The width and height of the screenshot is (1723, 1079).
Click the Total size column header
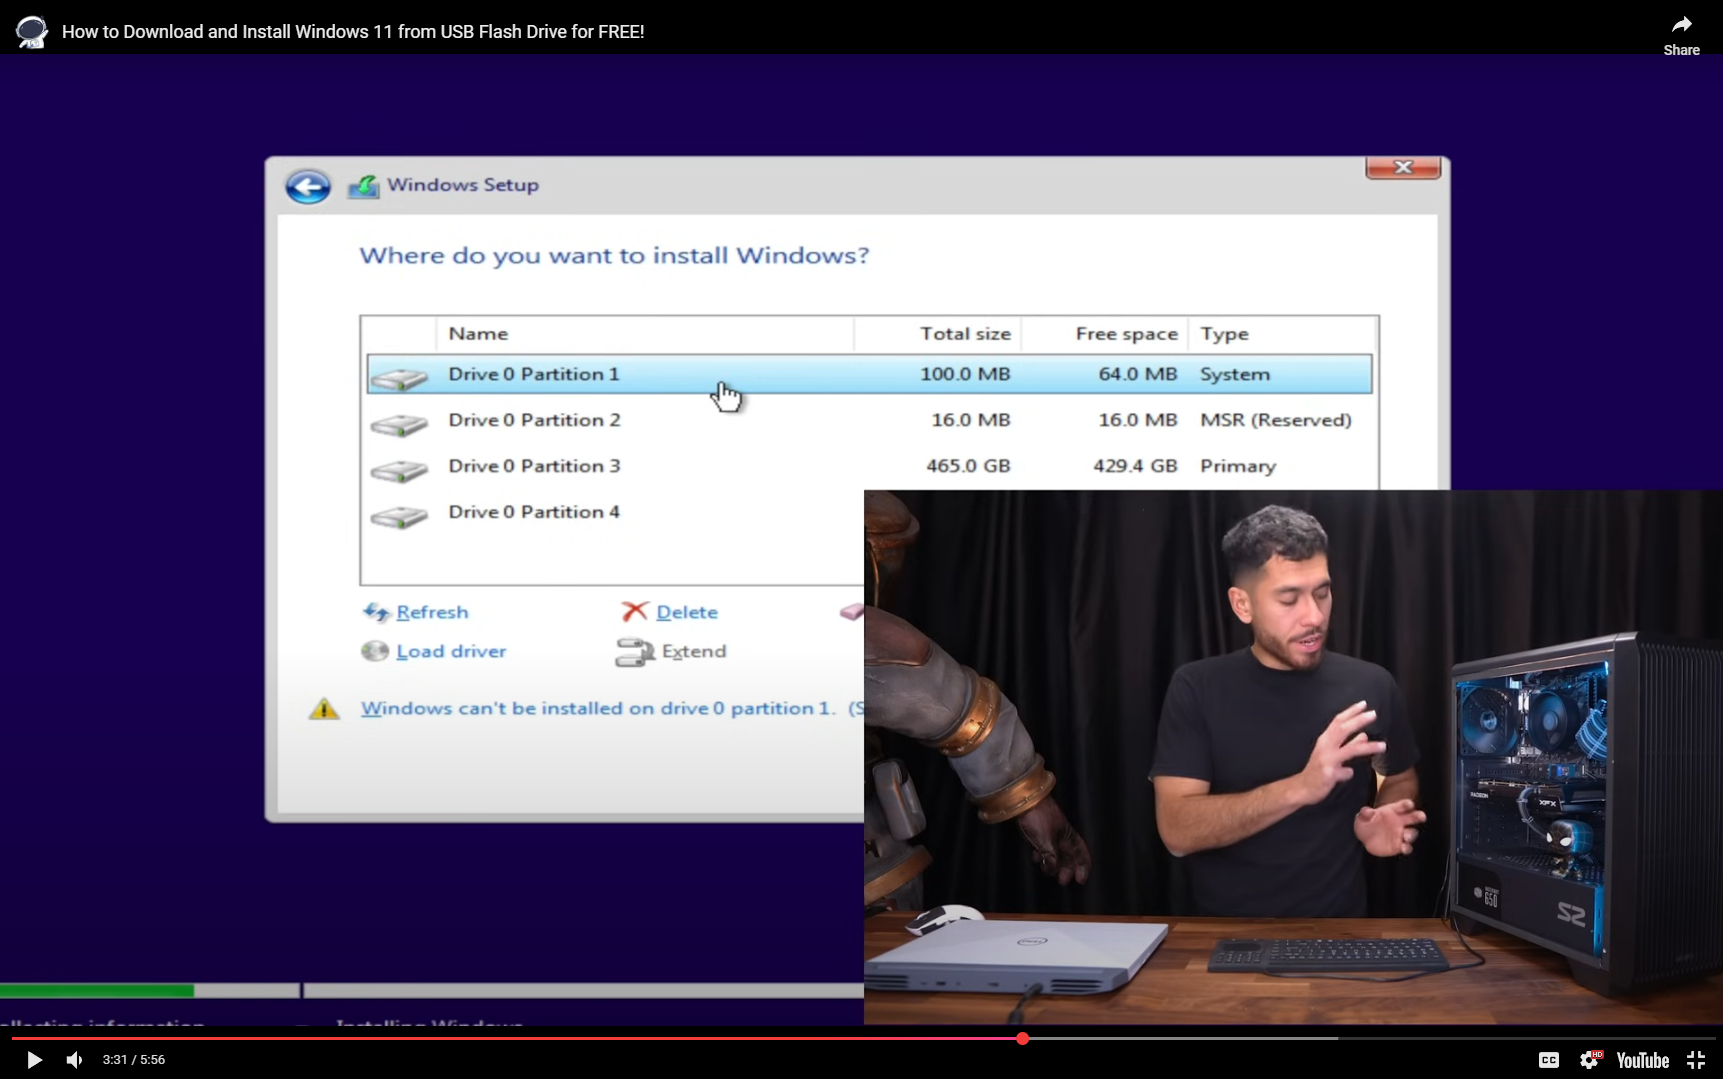(x=965, y=334)
